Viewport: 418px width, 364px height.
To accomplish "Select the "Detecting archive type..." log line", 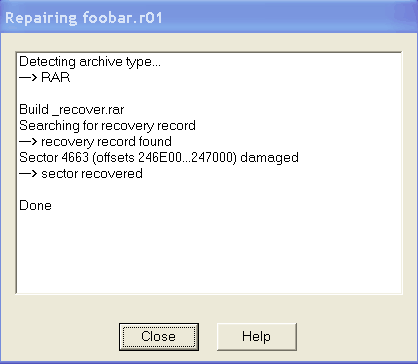I will 90,62.
